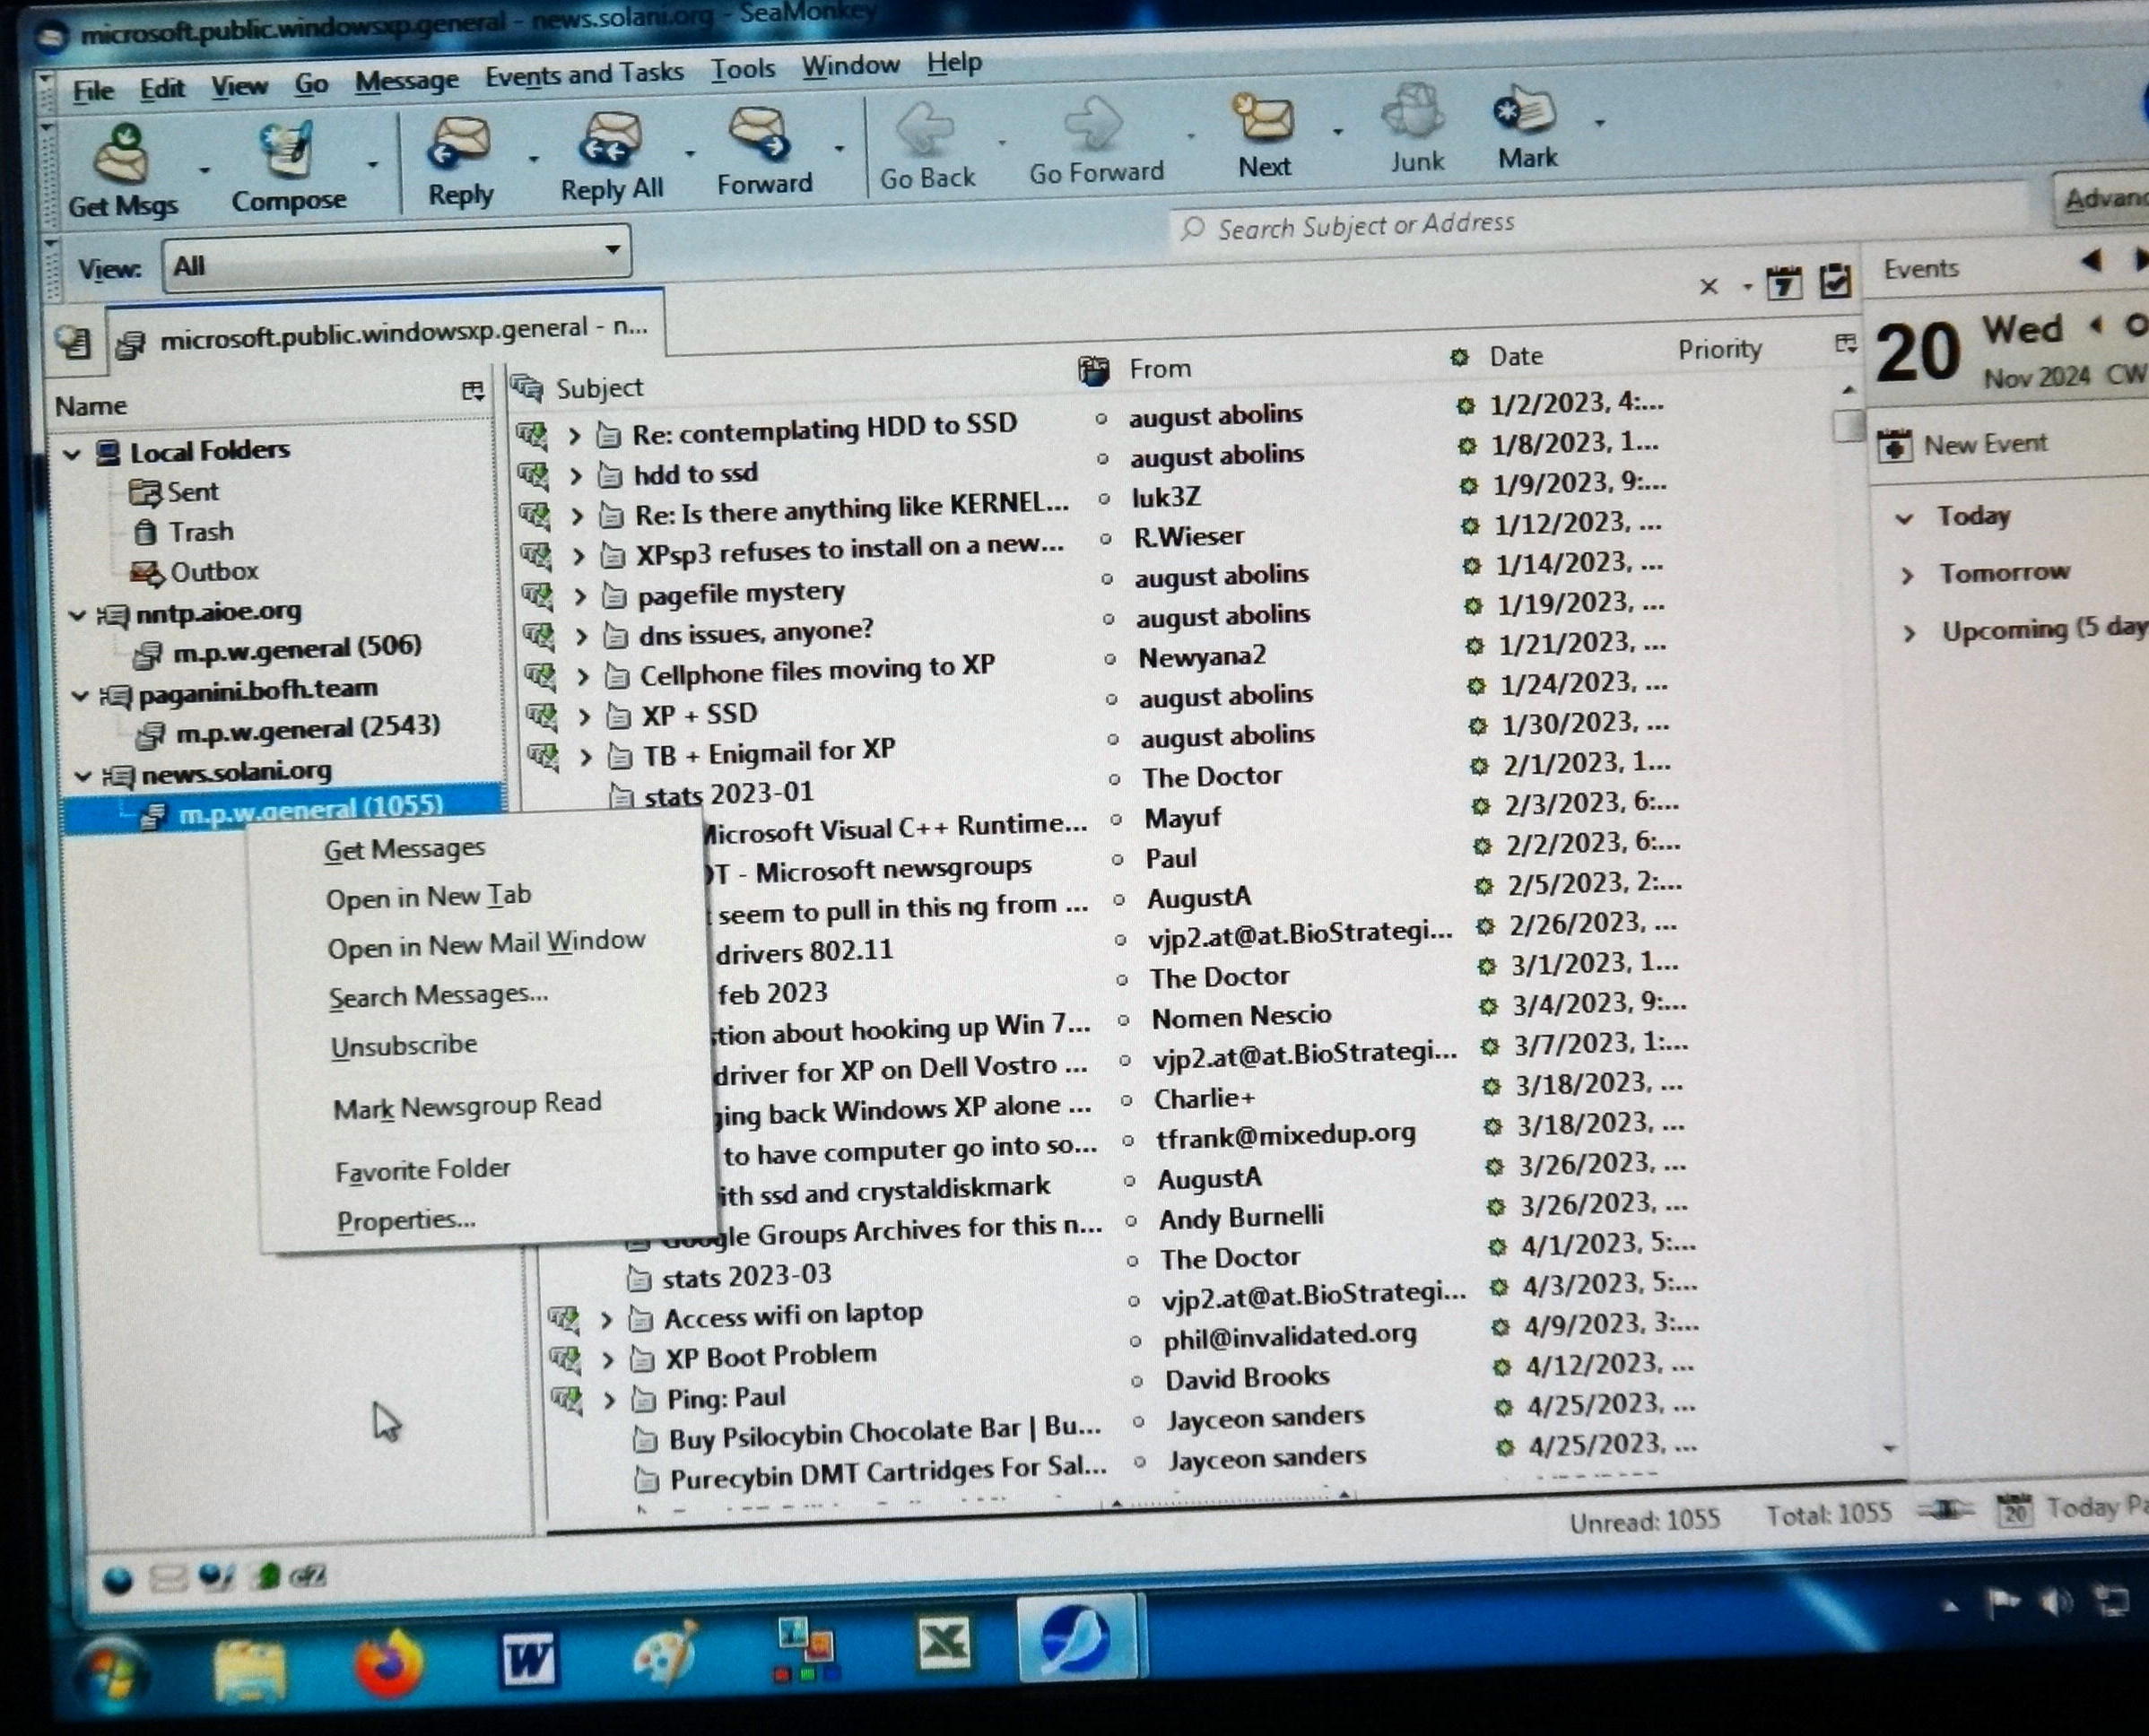Viewport: 2149px width, 1736px height.
Task: Open the Message menu
Action: coord(406,81)
